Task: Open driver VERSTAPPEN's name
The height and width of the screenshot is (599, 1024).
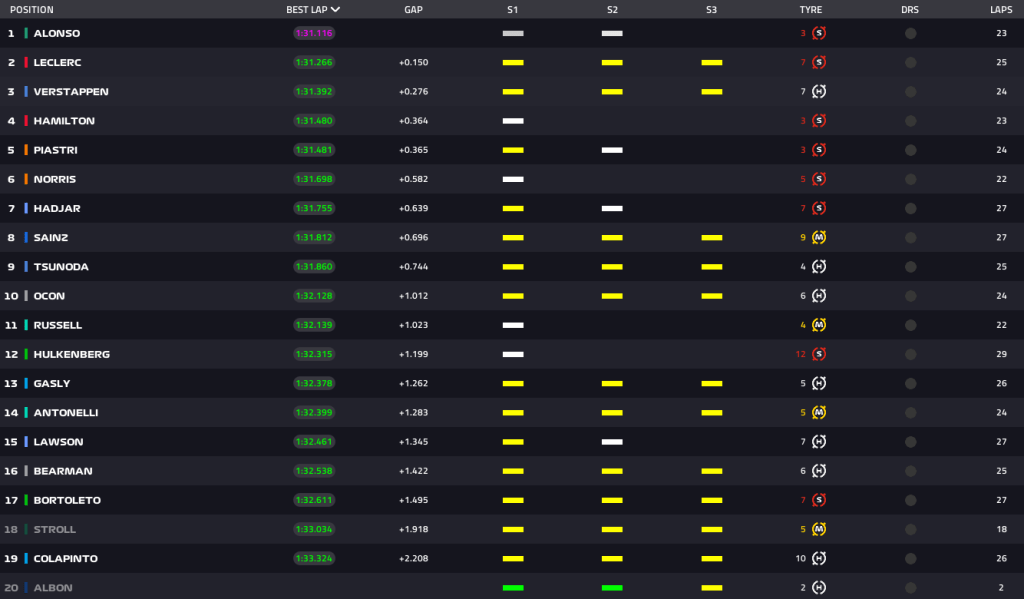Action: 71,91
